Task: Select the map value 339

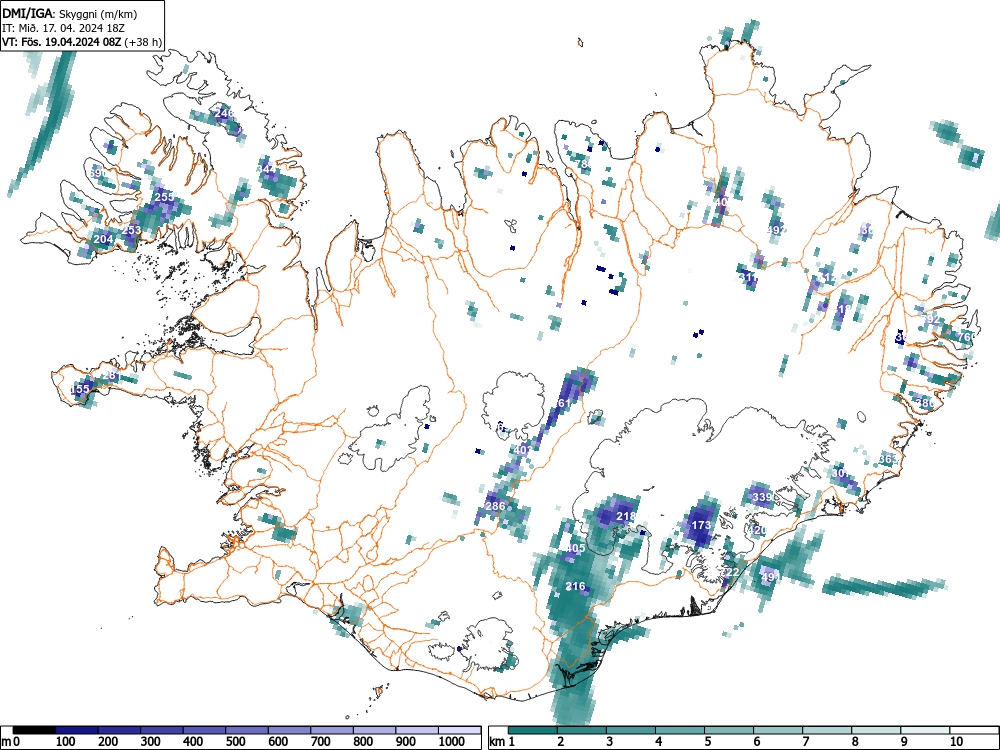Action: coord(762,497)
